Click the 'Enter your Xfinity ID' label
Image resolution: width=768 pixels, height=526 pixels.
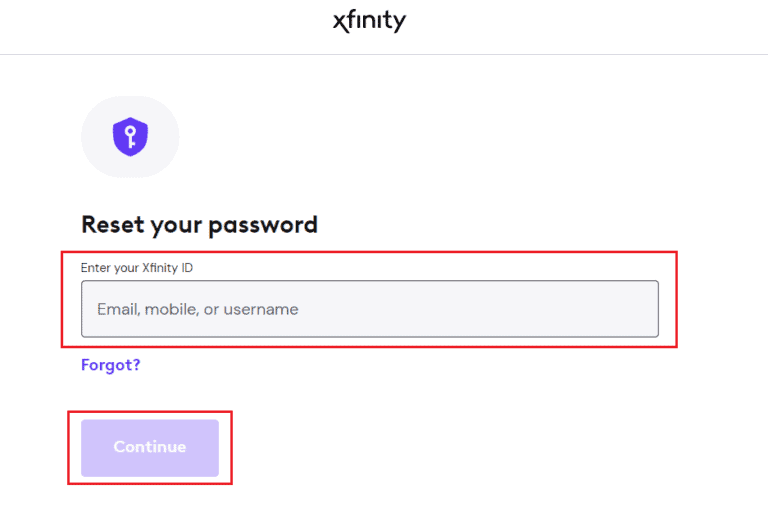(136, 267)
